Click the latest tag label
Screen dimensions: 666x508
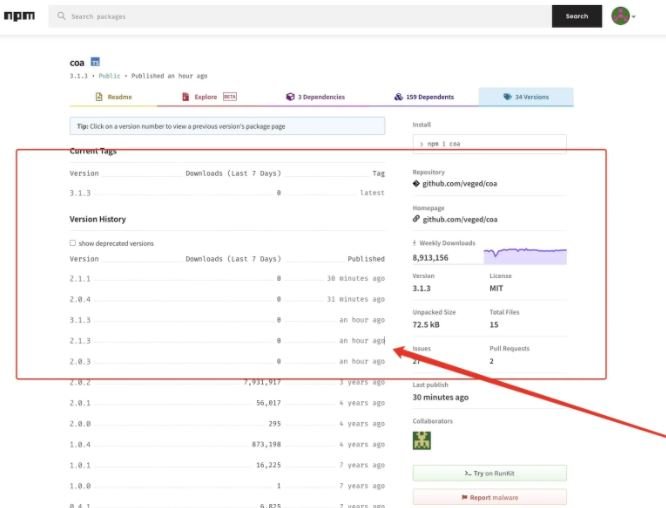coord(372,193)
